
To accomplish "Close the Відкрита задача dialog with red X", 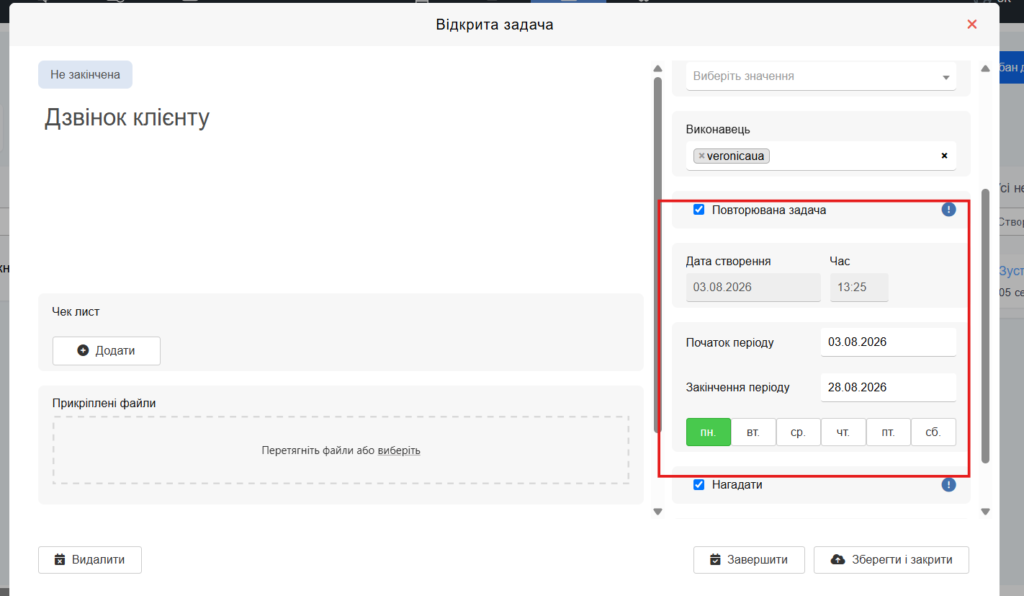I will 972,24.
